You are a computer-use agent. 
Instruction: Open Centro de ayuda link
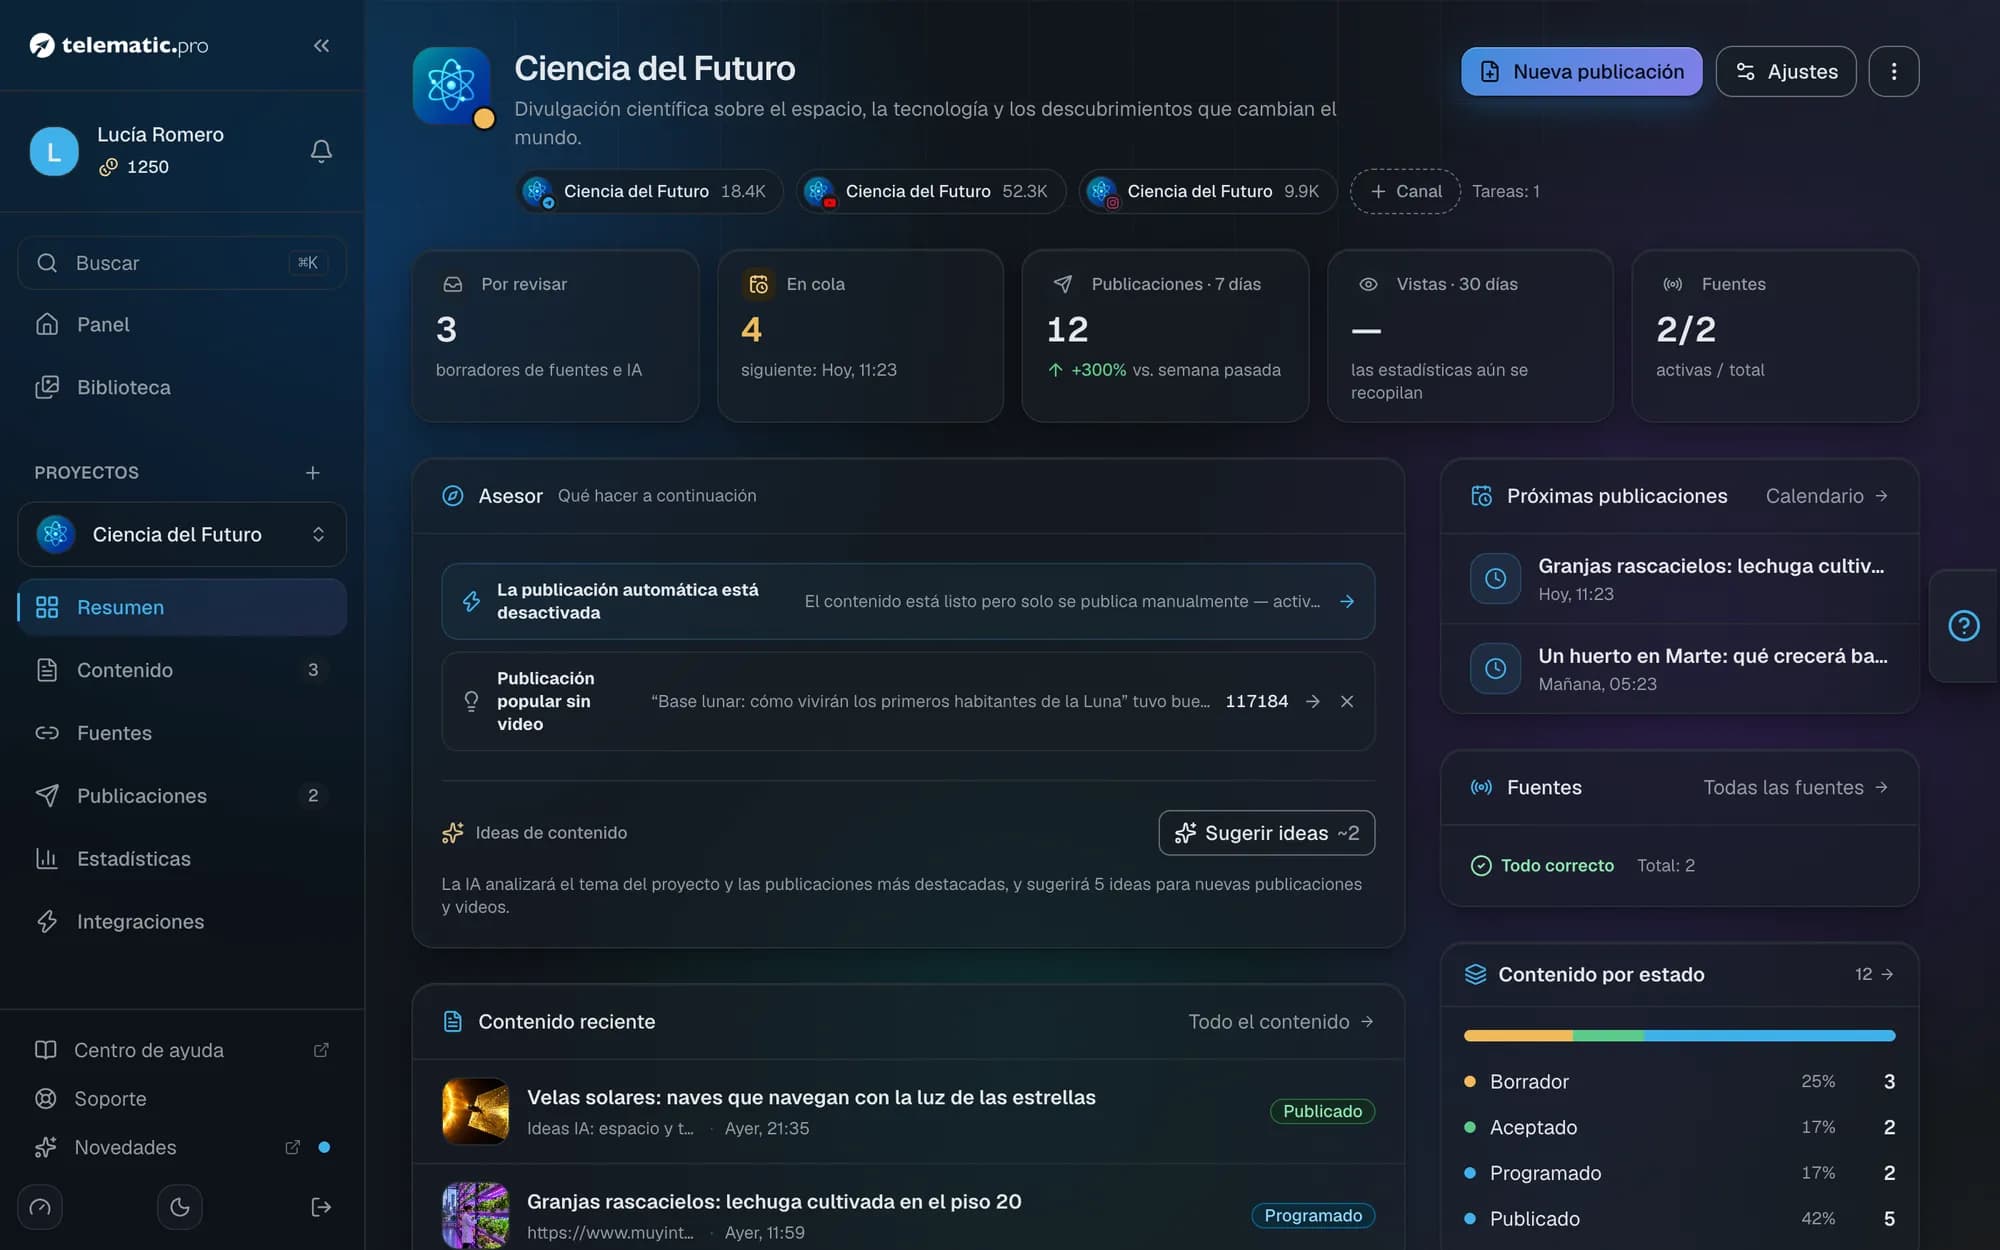[x=182, y=1050]
